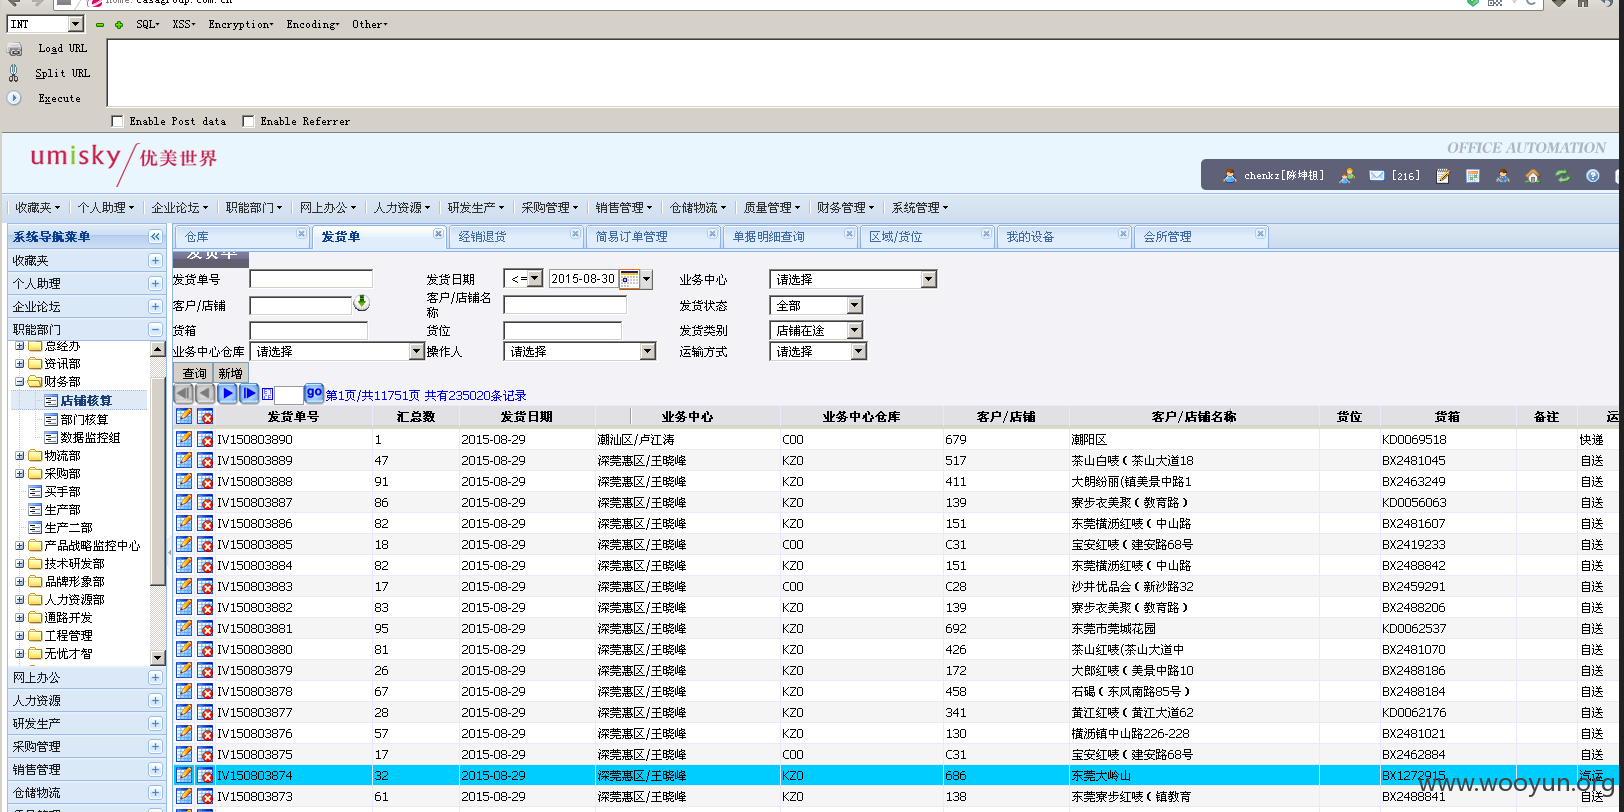Open the Encryption menu in HackBar

240,24
